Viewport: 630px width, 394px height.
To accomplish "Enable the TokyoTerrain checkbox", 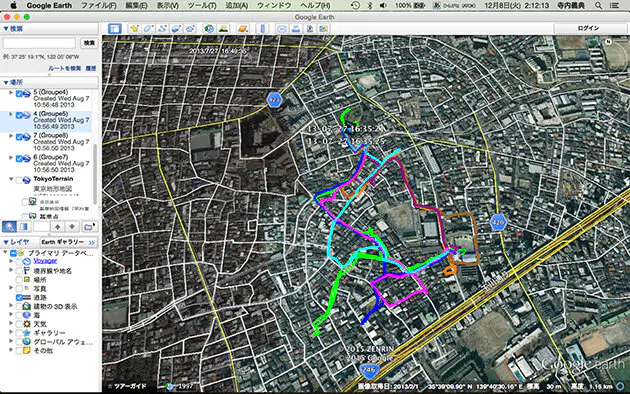I will tap(19, 180).
